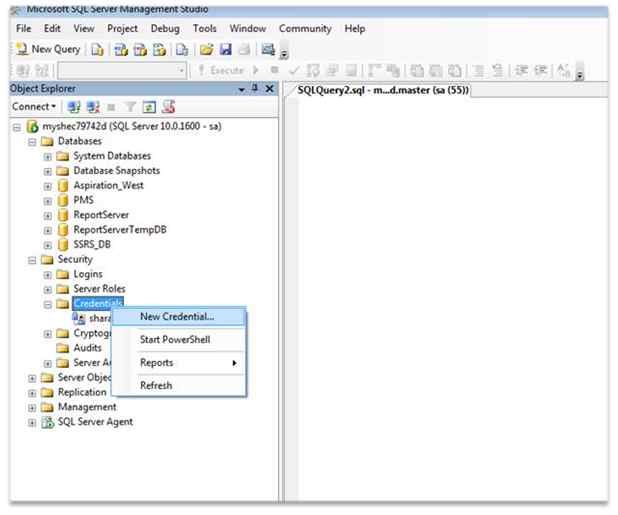Viewport: 618px width, 515px height.
Task: Open the View menu
Action: pos(84,29)
